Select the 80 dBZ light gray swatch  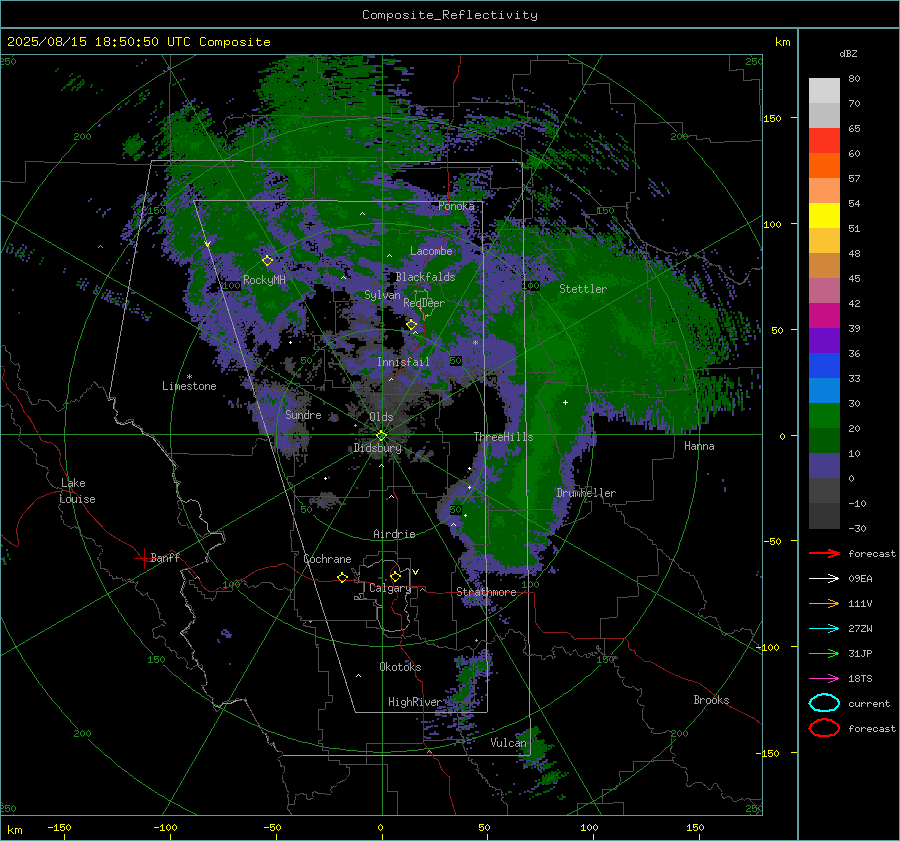tap(824, 90)
